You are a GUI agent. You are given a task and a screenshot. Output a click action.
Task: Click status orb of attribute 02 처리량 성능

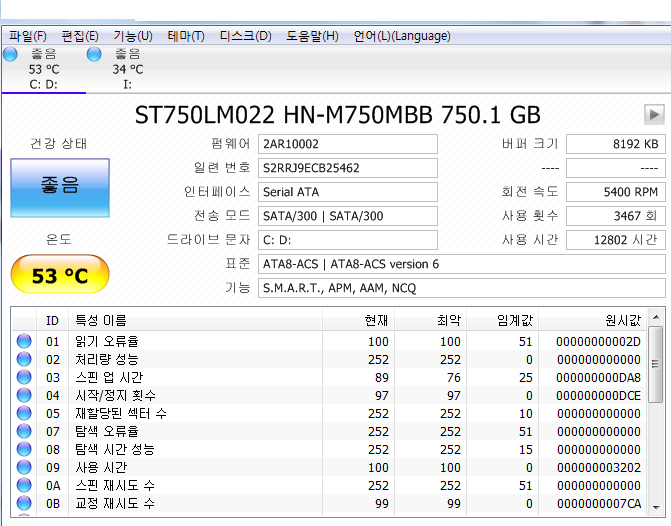24,359
